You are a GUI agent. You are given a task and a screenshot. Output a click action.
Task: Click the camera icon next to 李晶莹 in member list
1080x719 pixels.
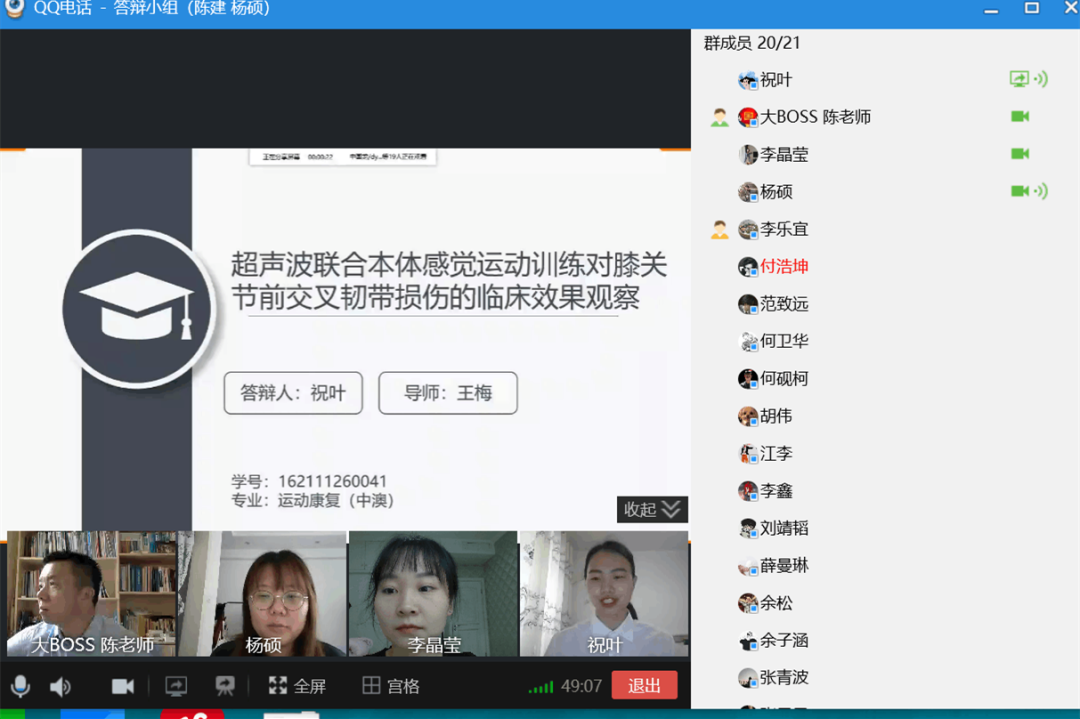click(x=1020, y=154)
